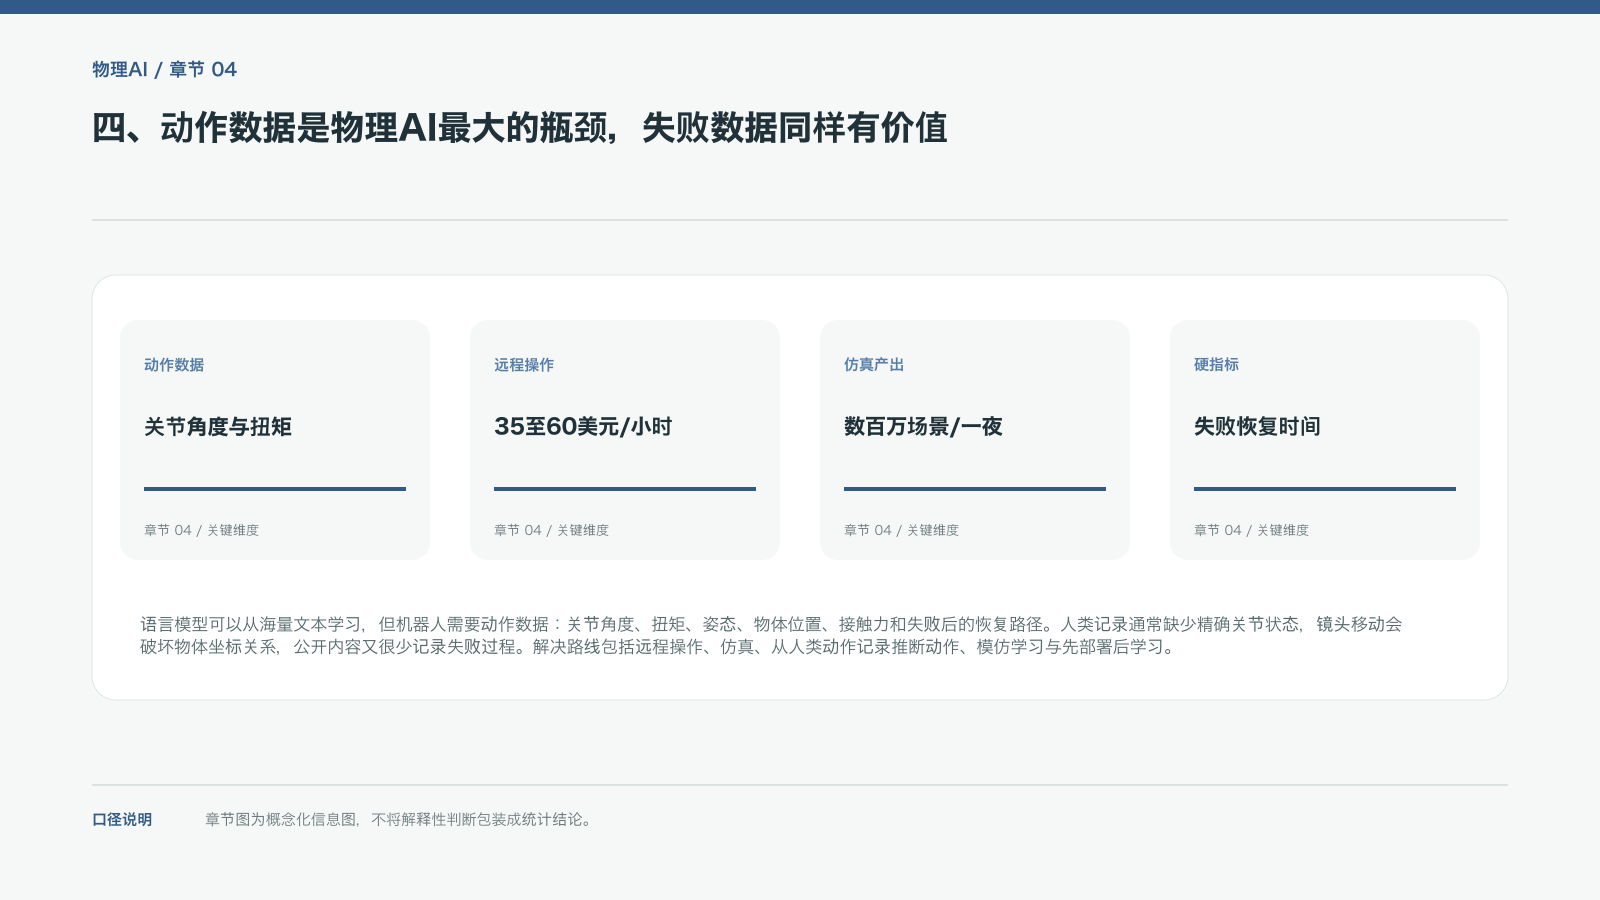The width and height of the screenshot is (1600, 900).
Task: Select the value 35至60美元/小时
Action: pos(583,427)
